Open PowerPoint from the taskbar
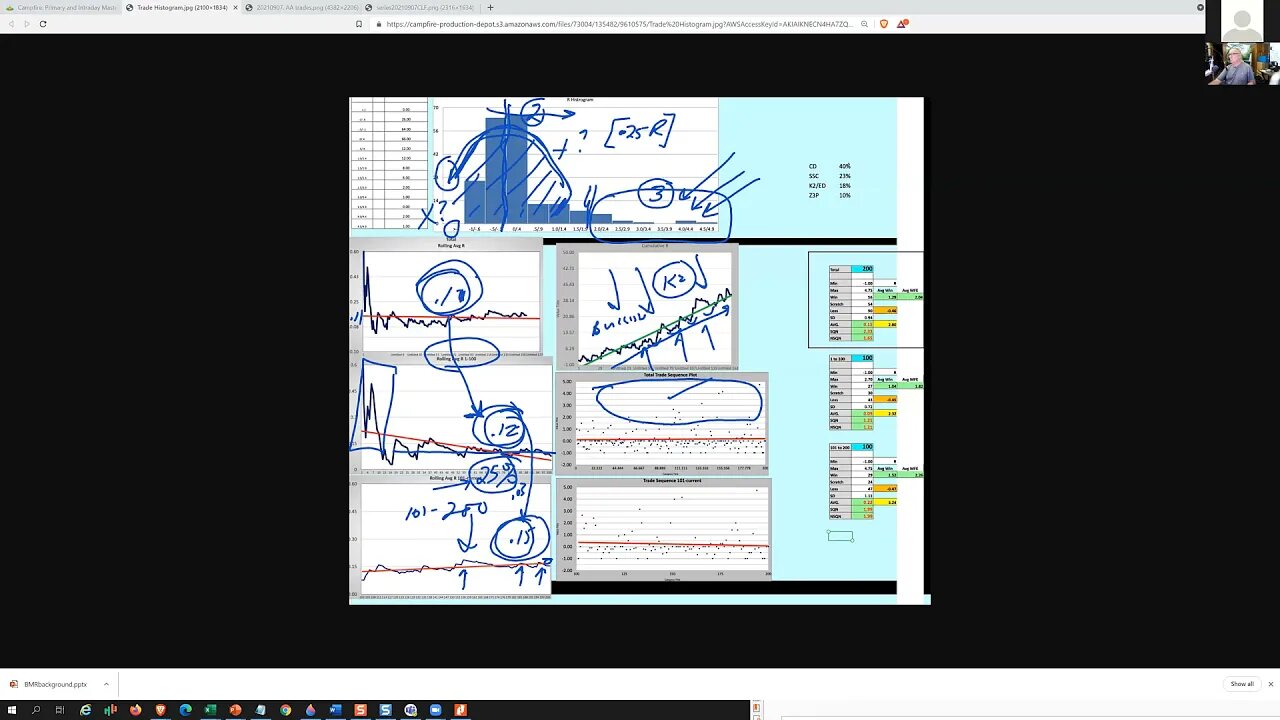The width and height of the screenshot is (1280, 720). click(x=236, y=710)
